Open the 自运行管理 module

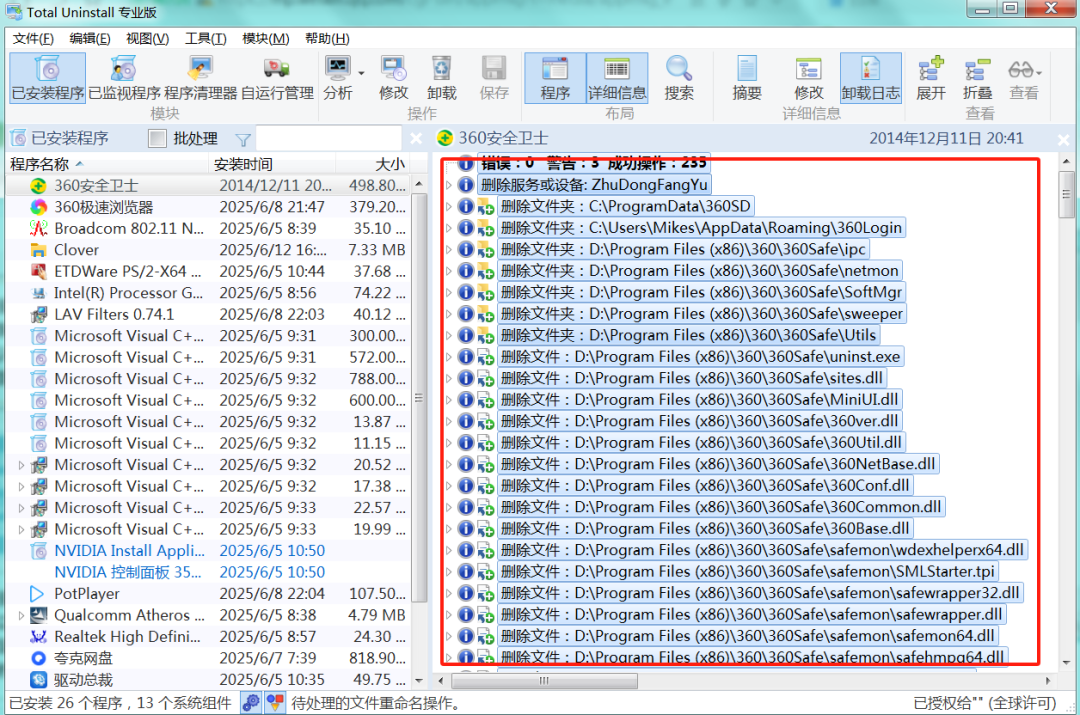click(x=277, y=78)
